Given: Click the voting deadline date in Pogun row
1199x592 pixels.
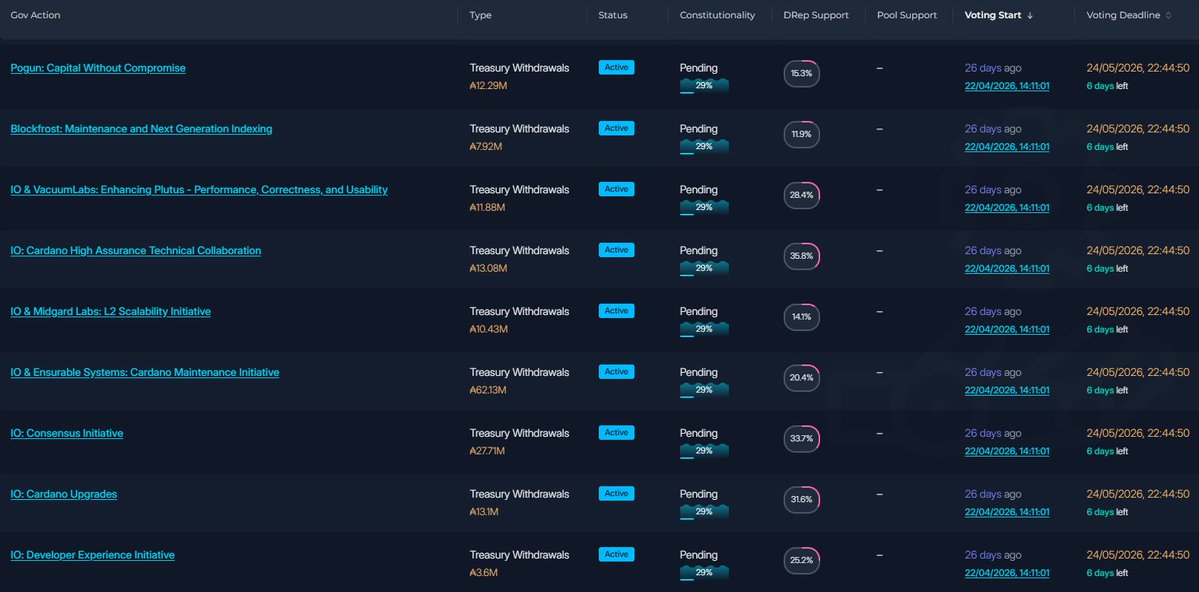Looking at the screenshot, I should click(x=1138, y=68).
